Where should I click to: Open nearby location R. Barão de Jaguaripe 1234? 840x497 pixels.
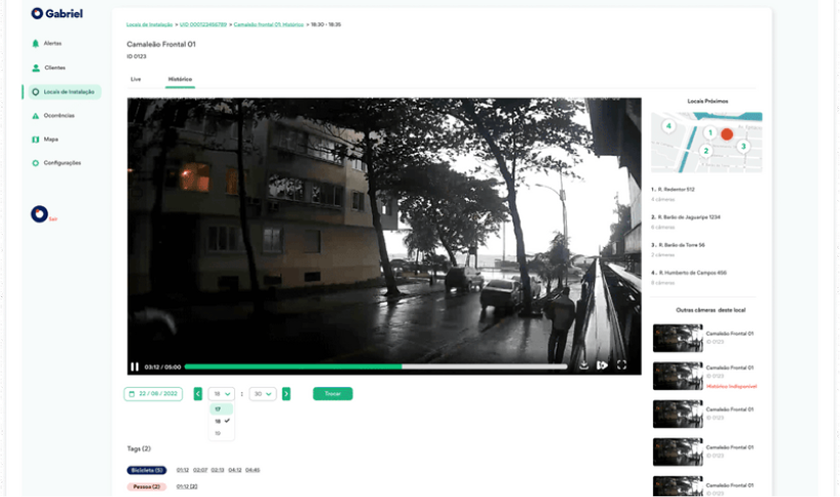click(x=689, y=217)
